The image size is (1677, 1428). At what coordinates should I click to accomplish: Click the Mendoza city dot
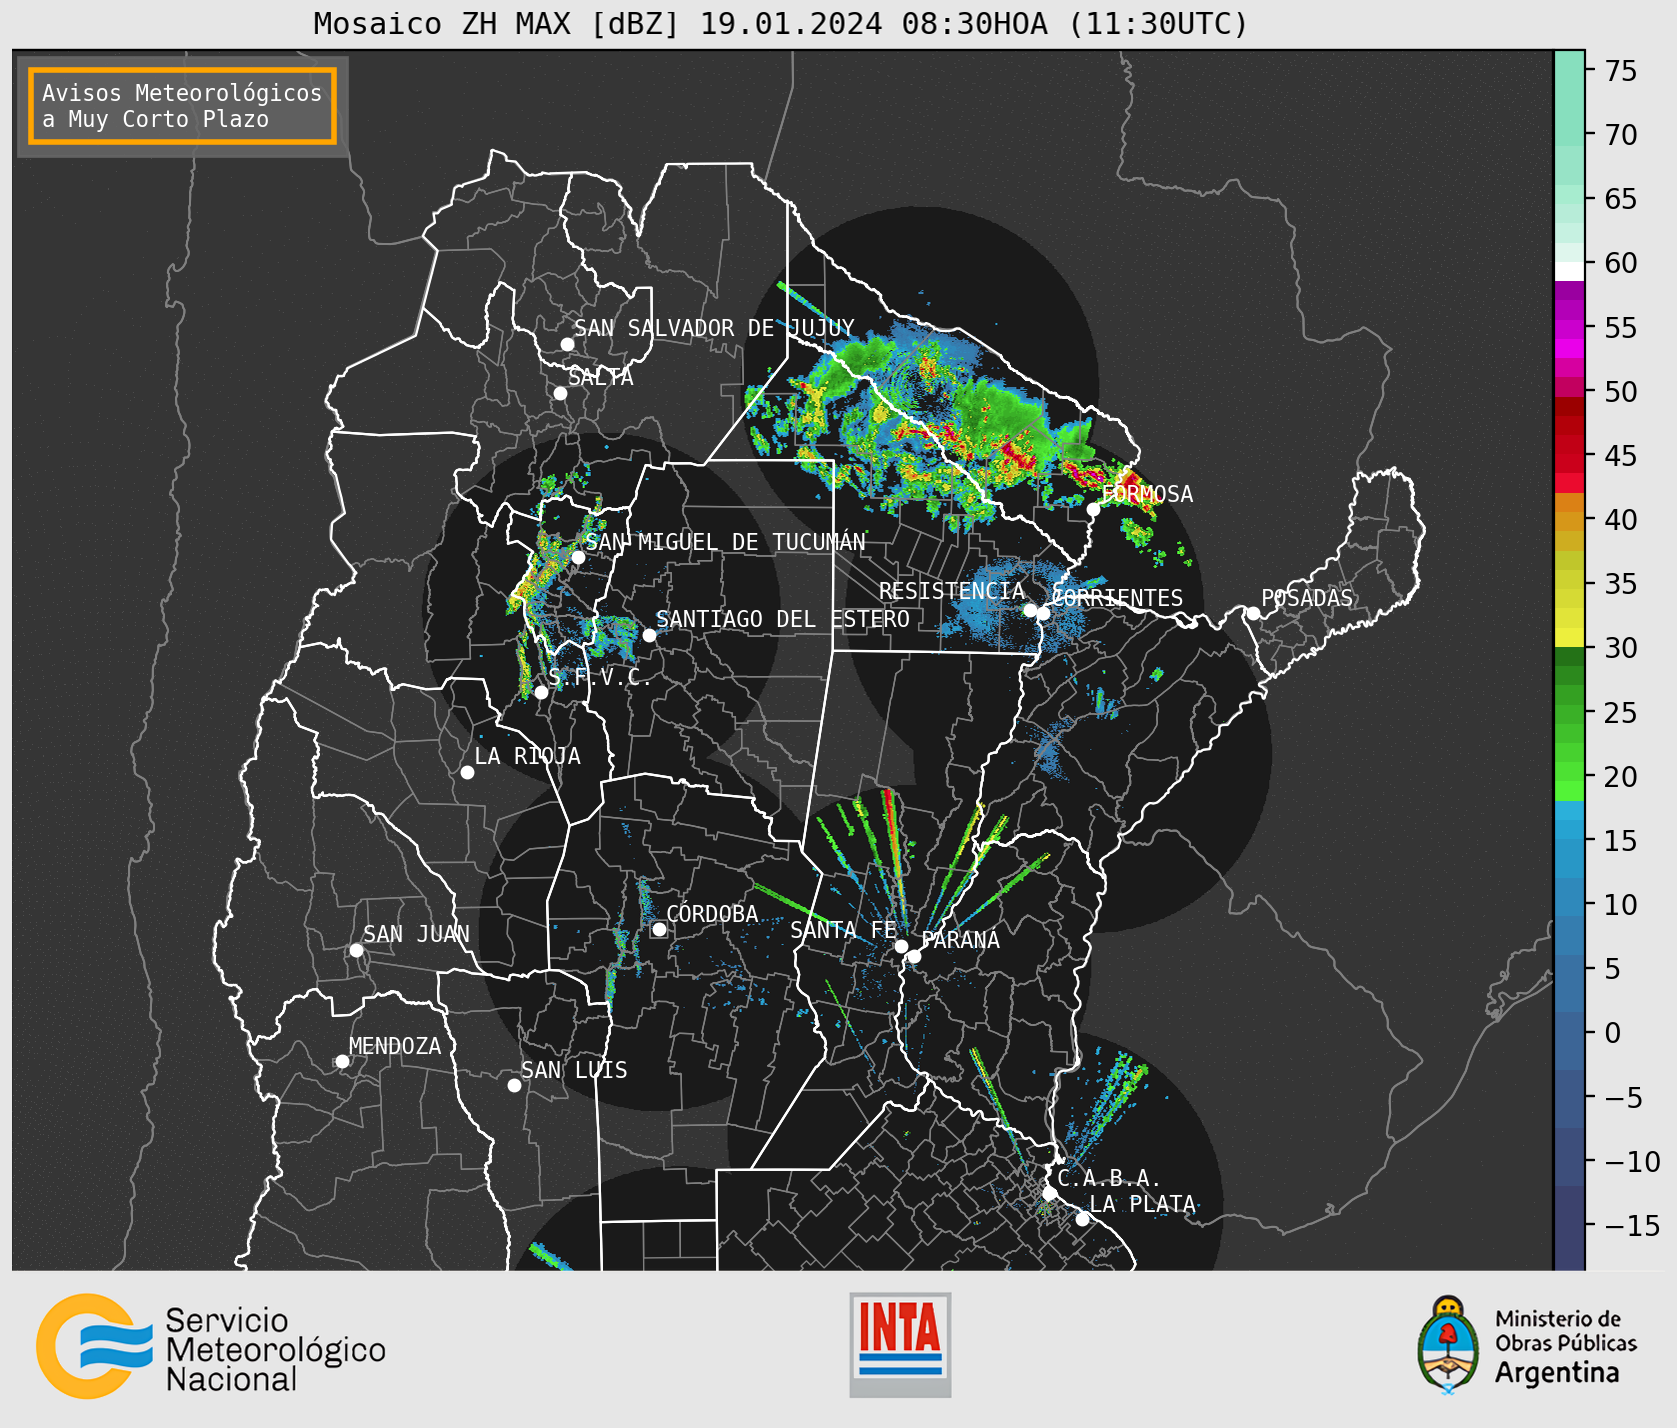(342, 1061)
